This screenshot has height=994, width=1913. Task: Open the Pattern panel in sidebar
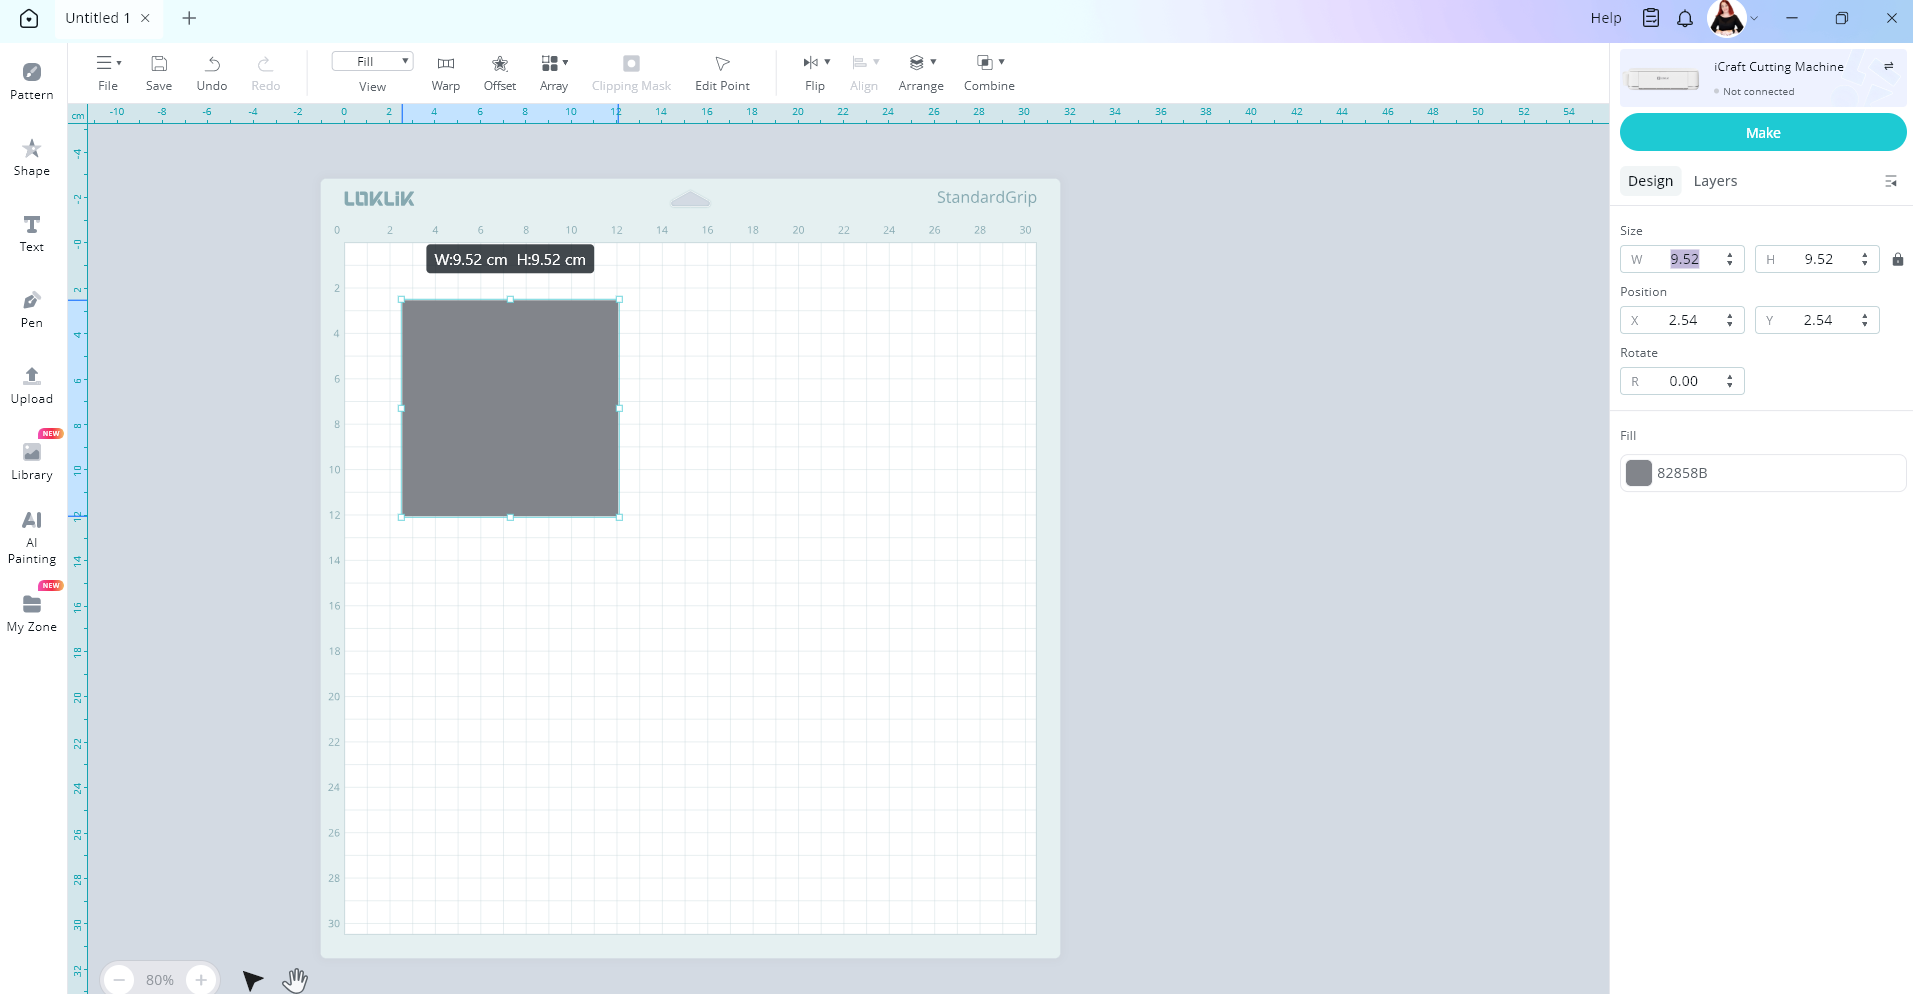click(x=32, y=81)
